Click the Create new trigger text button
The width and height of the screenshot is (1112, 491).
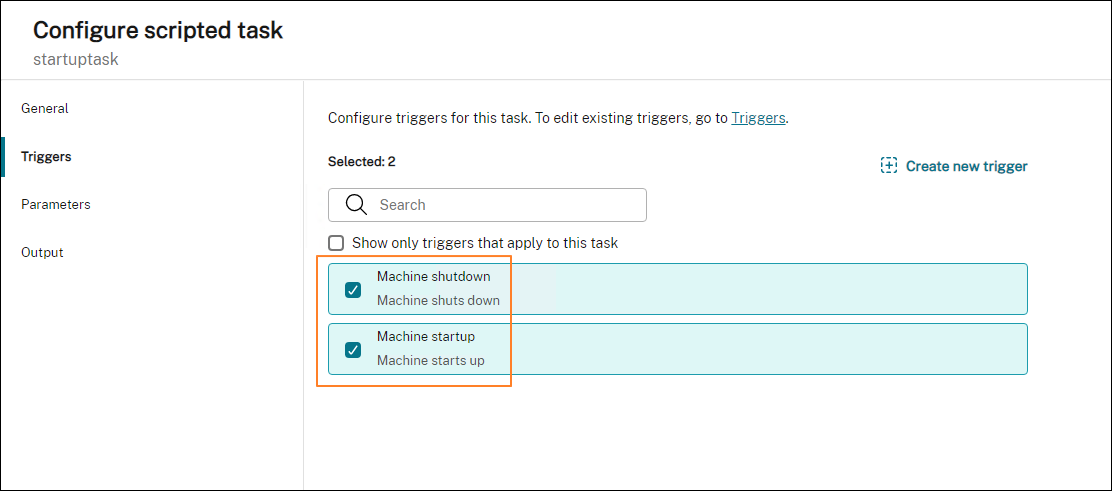(x=966, y=166)
